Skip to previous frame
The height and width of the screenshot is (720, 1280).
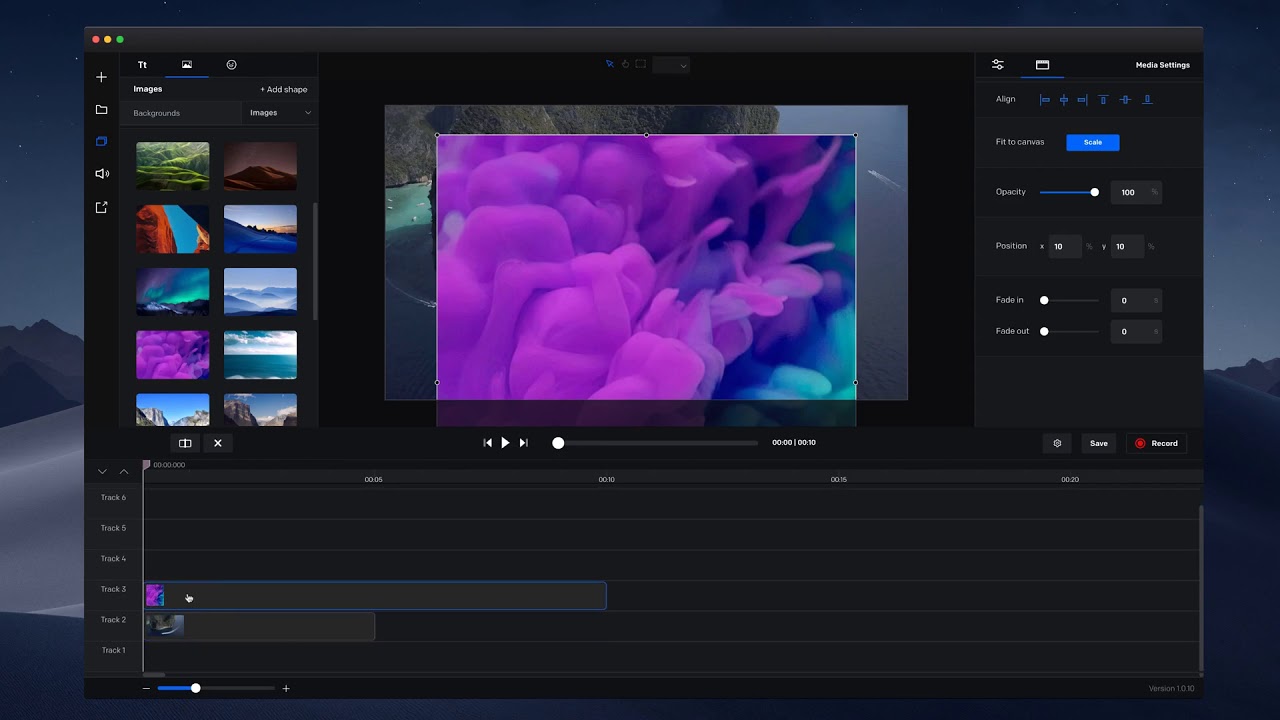pyautogui.click(x=487, y=442)
